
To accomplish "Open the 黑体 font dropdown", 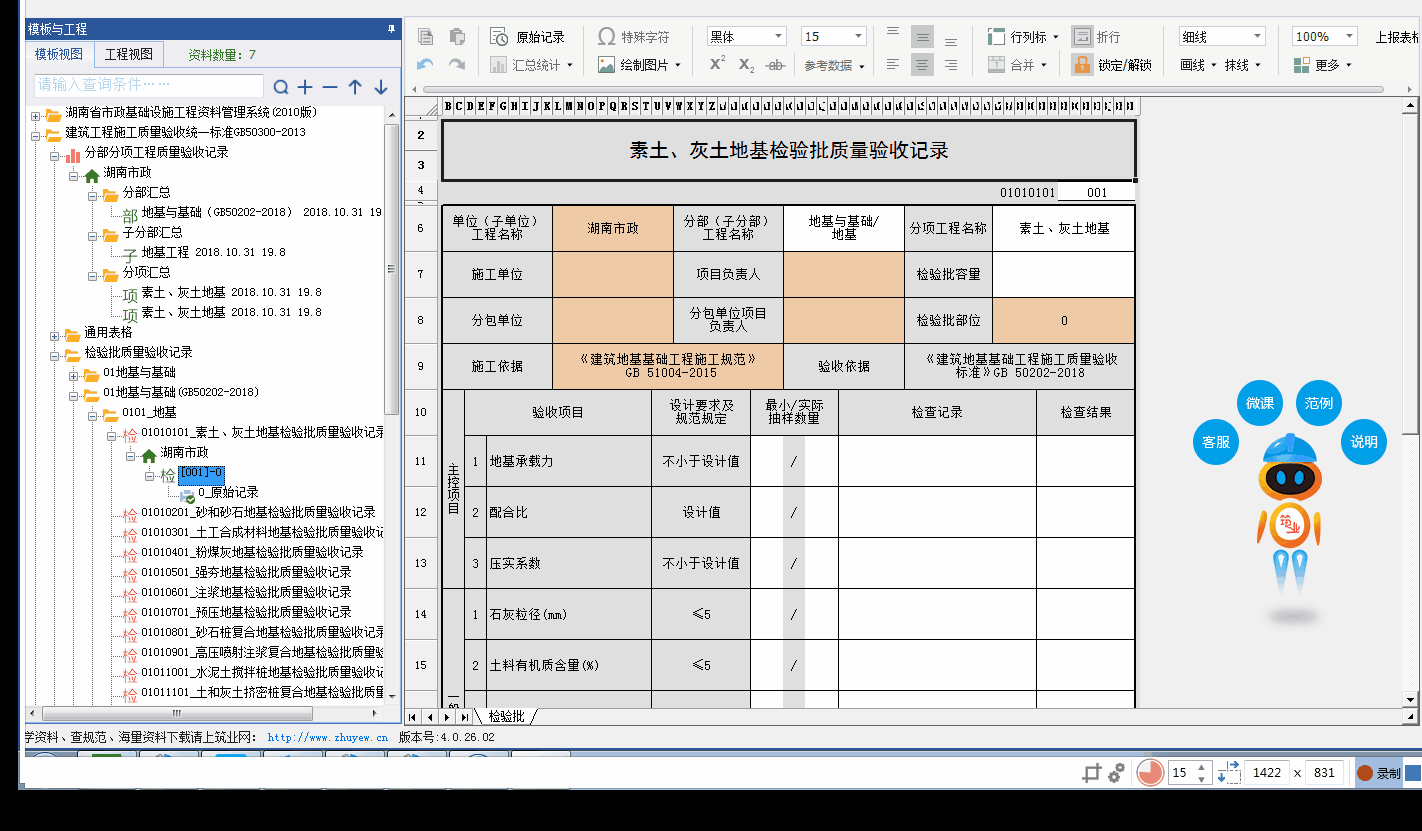I will 778,37.
